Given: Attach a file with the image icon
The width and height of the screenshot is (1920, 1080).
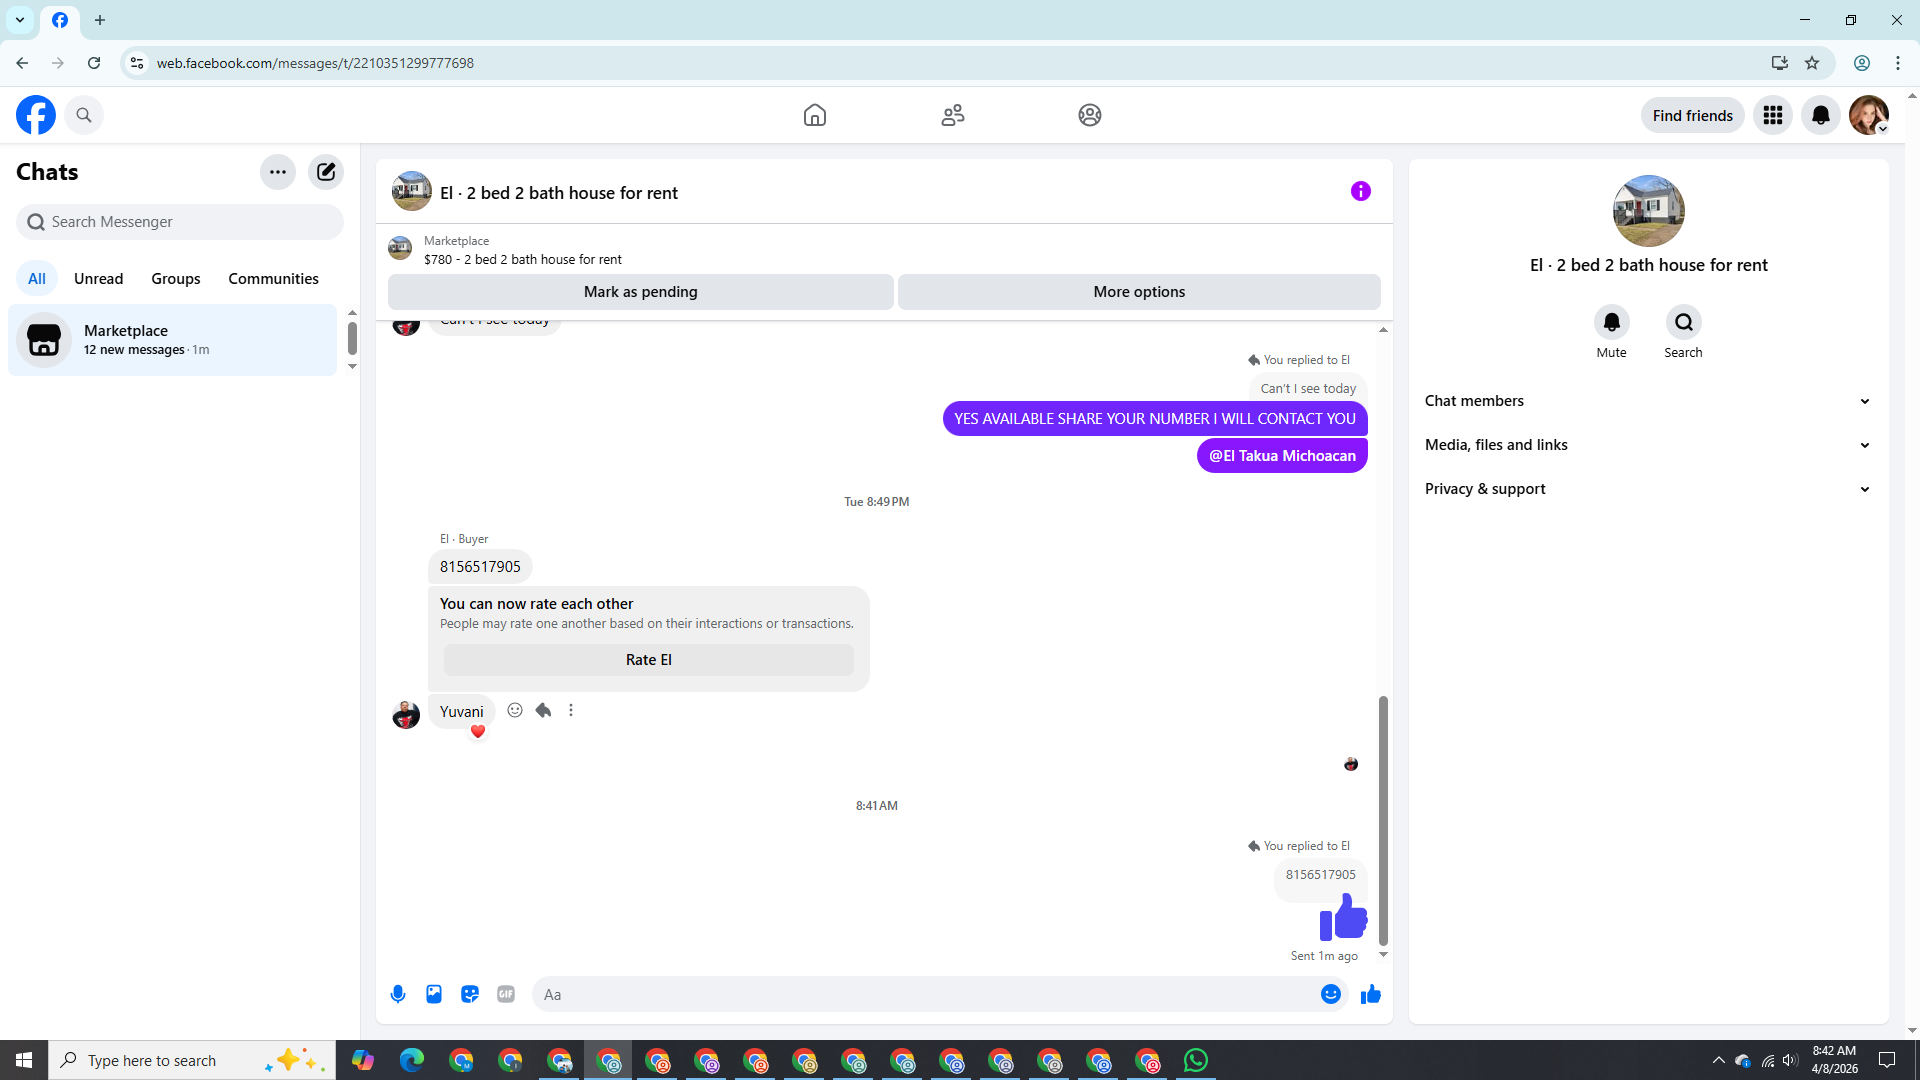Looking at the screenshot, I should (434, 994).
